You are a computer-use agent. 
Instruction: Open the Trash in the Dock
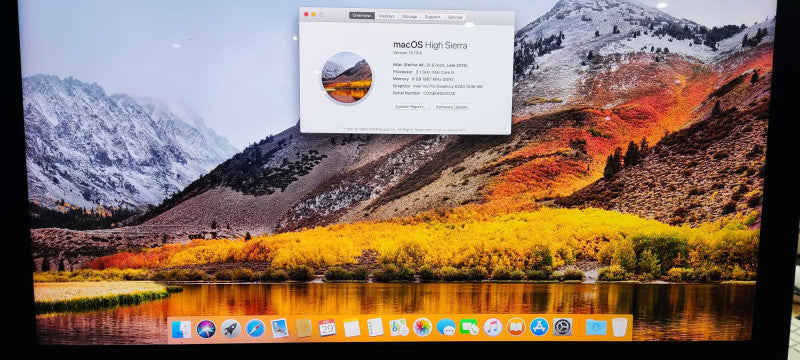(x=620, y=327)
